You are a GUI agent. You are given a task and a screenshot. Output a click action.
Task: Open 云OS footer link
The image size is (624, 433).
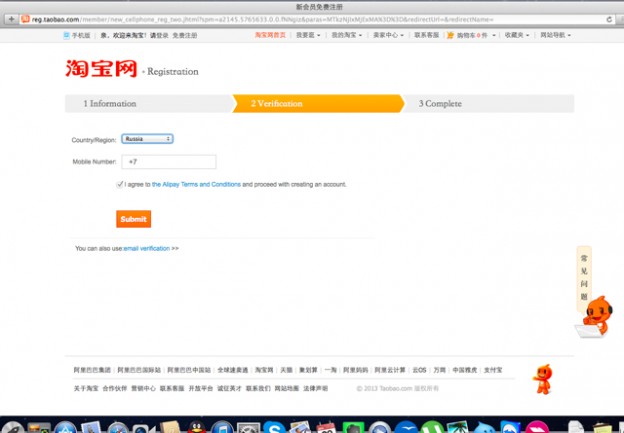point(419,370)
